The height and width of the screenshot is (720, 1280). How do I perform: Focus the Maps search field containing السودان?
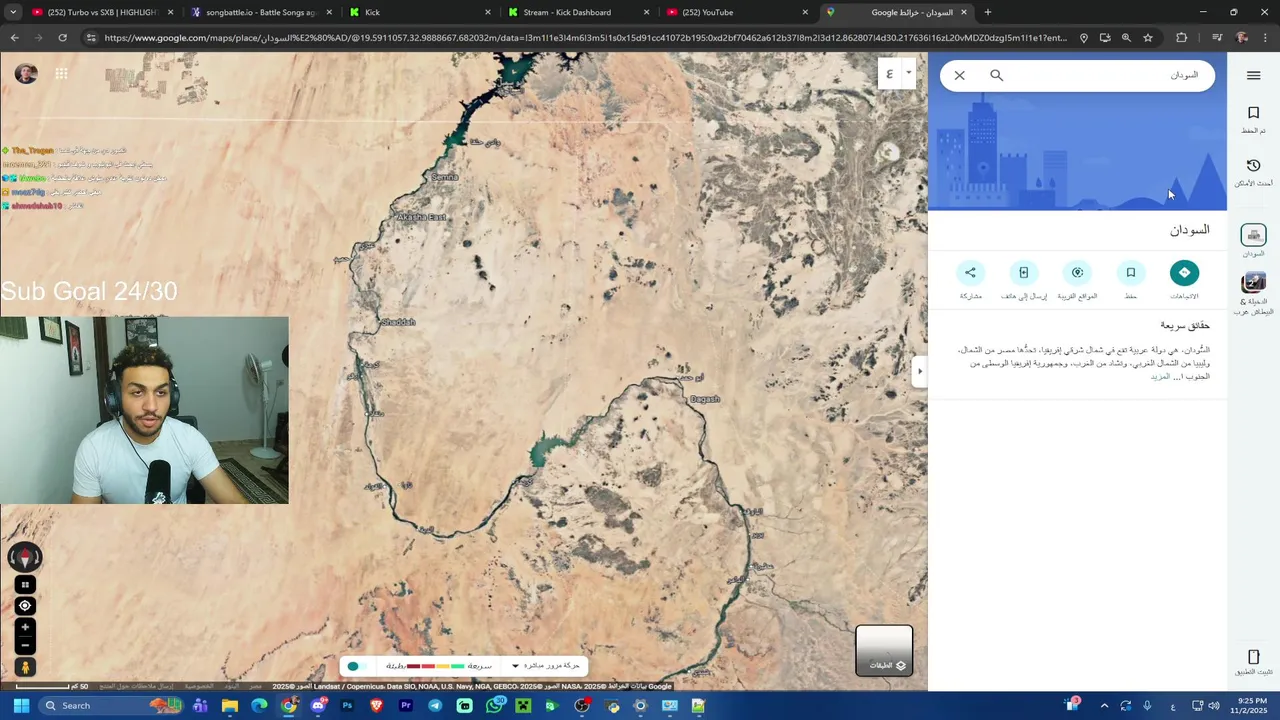pyautogui.click(x=1105, y=75)
